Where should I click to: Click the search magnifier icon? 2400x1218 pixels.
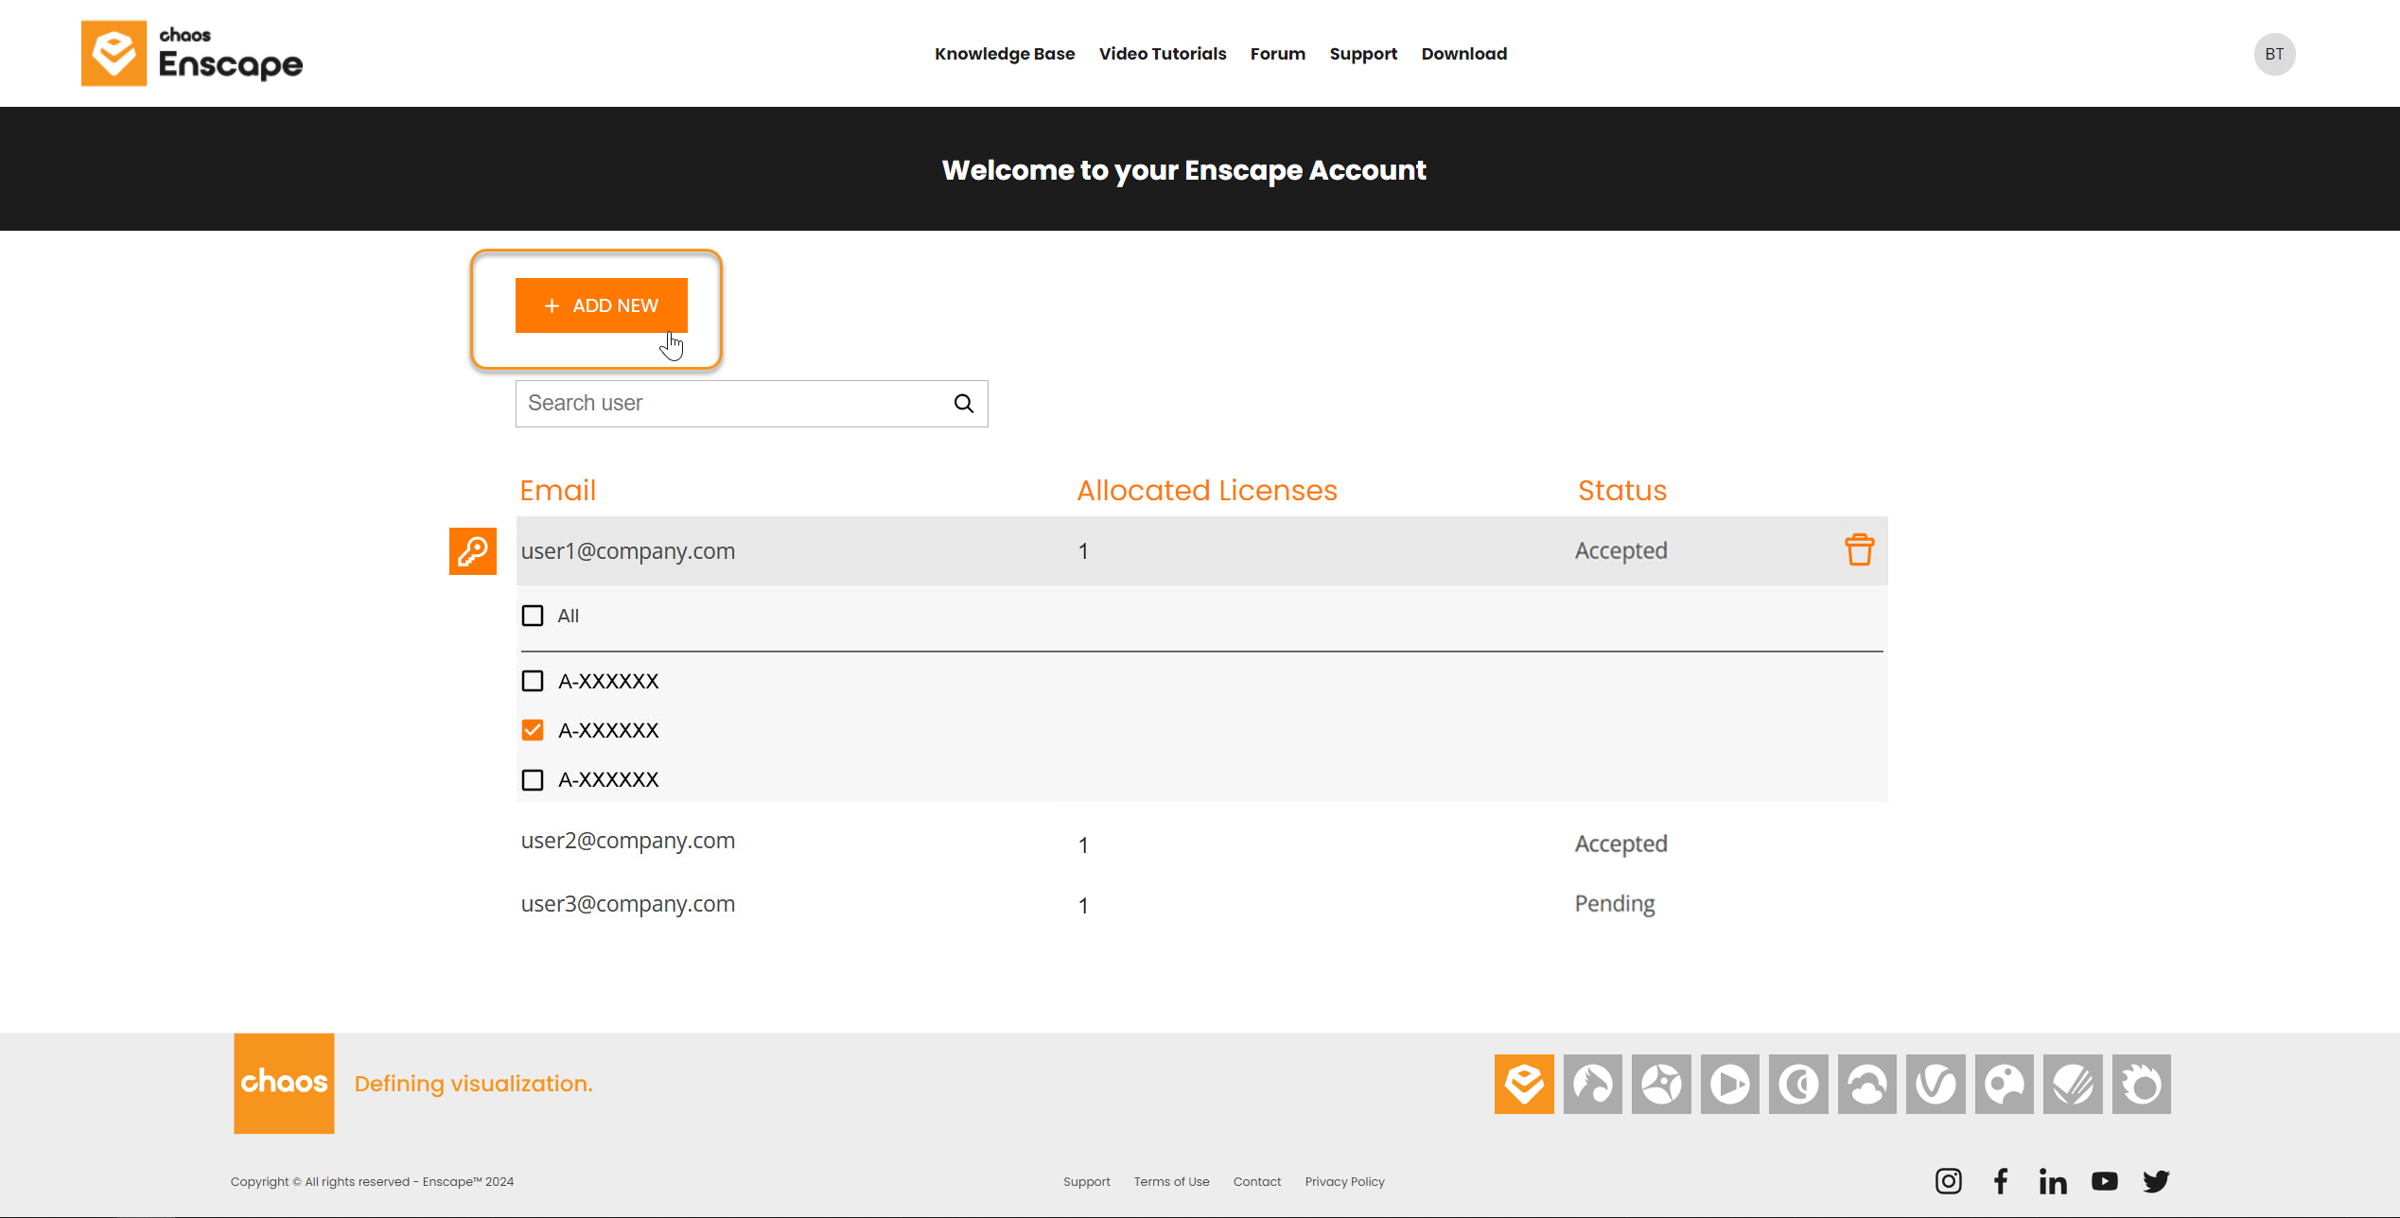coord(963,403)
